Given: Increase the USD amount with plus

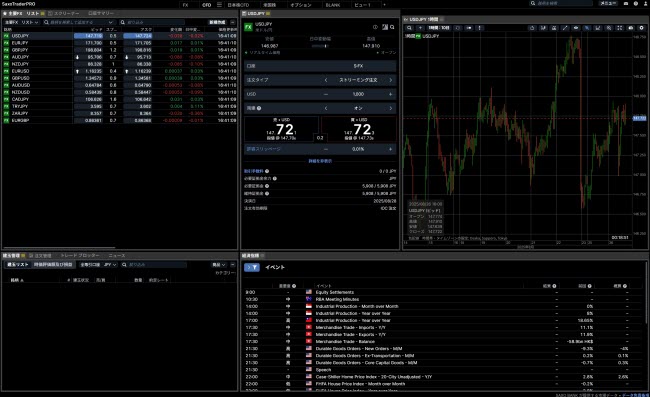Looking at the screenshot, I should coord(390,94).
